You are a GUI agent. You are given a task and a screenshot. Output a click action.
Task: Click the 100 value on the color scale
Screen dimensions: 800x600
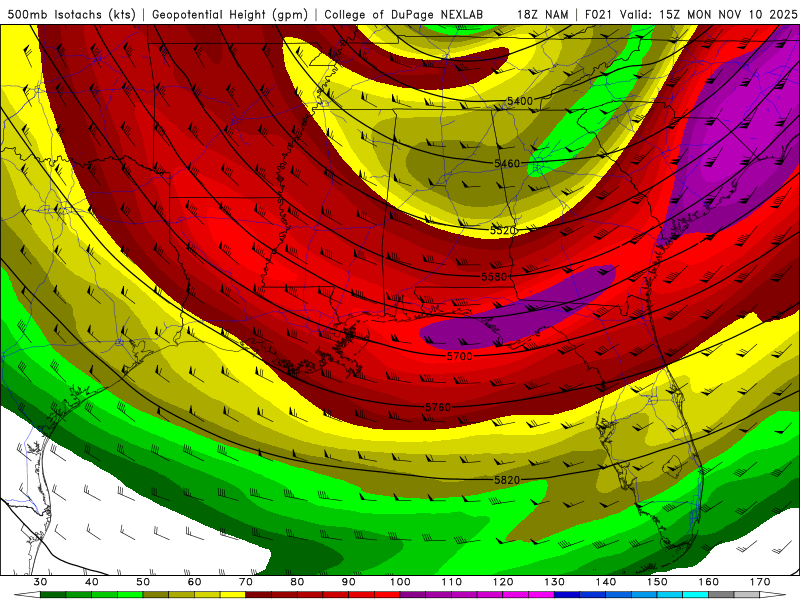coord(401,582)
